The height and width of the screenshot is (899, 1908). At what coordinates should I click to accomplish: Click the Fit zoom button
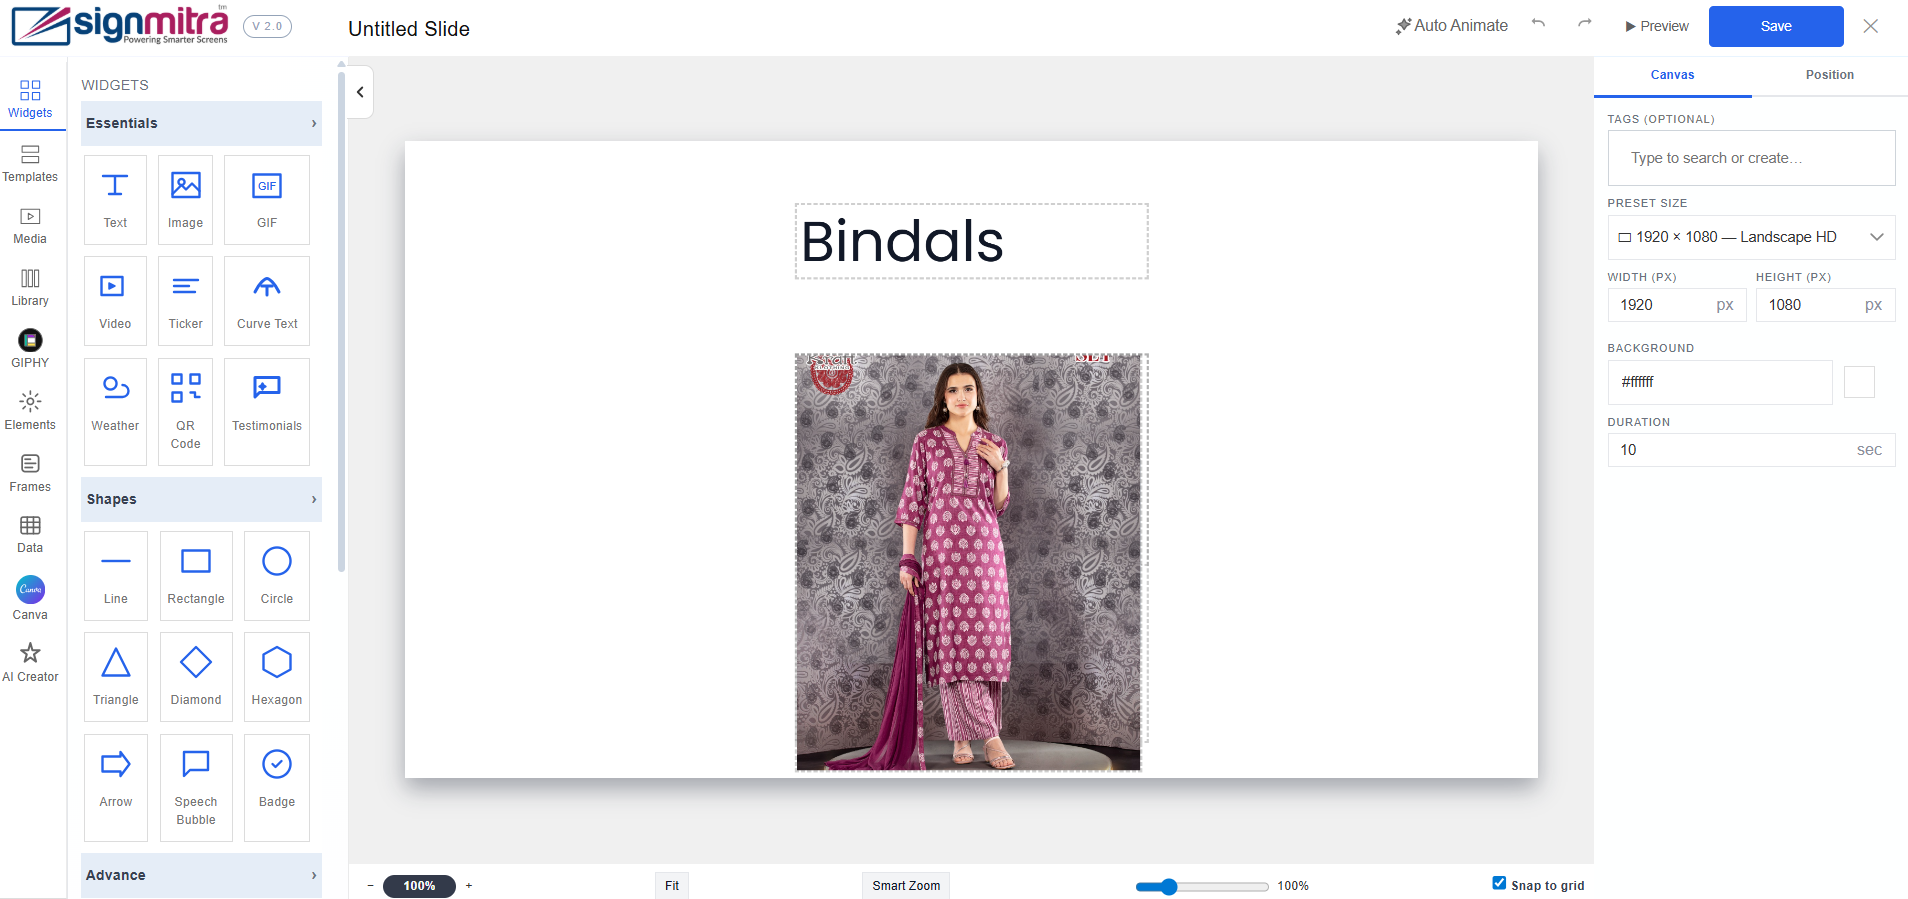point(672,885)
